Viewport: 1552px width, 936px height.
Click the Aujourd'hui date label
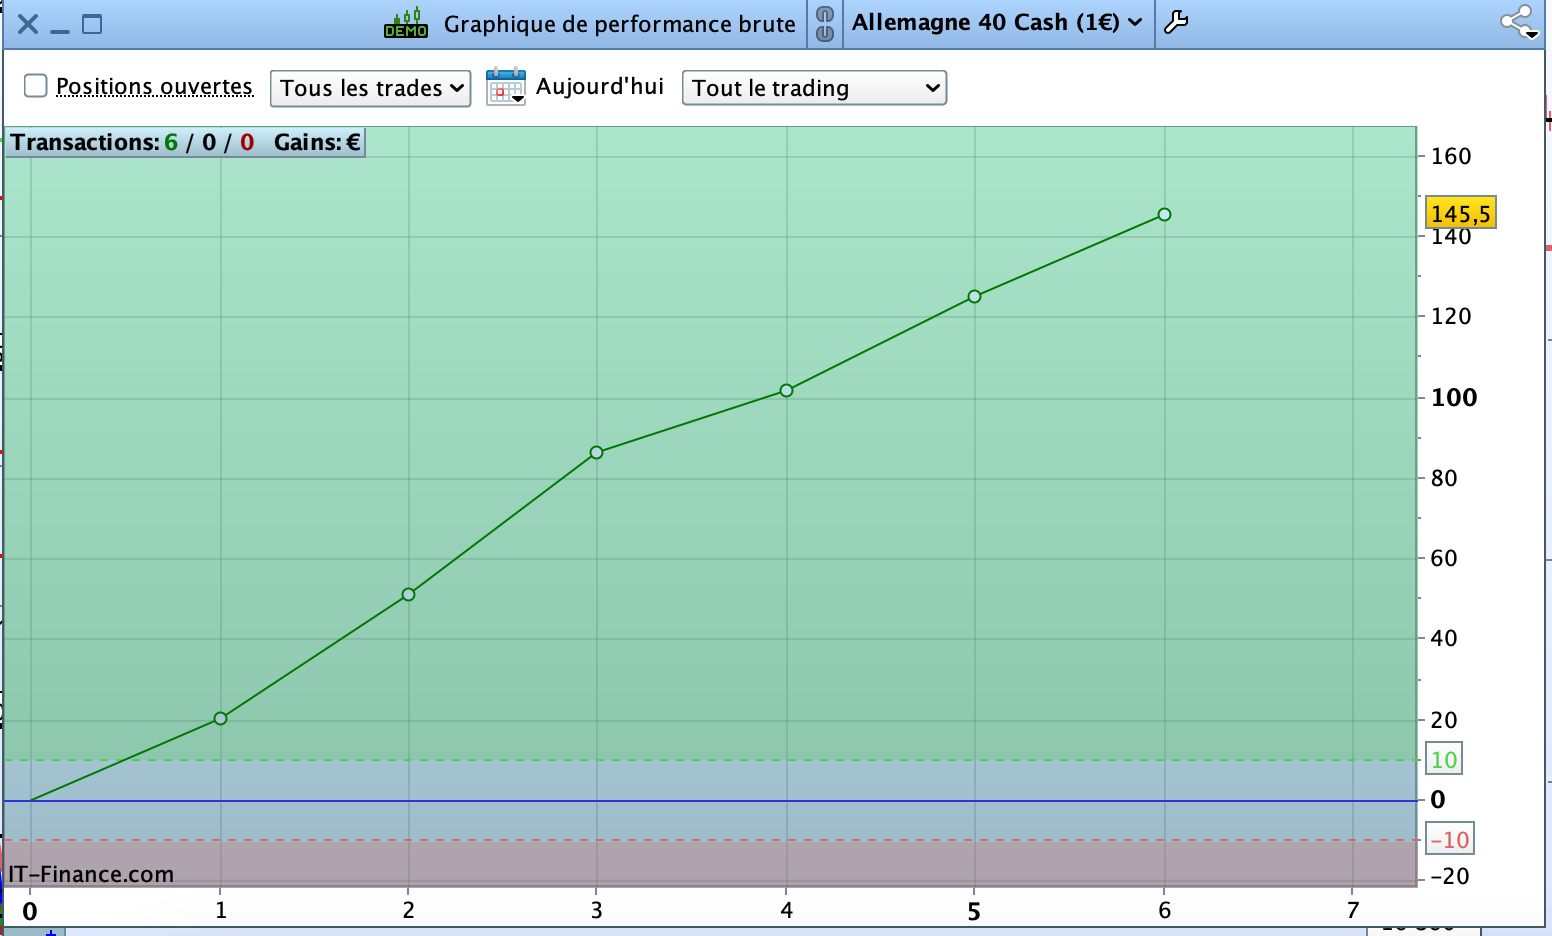(600, 87)
